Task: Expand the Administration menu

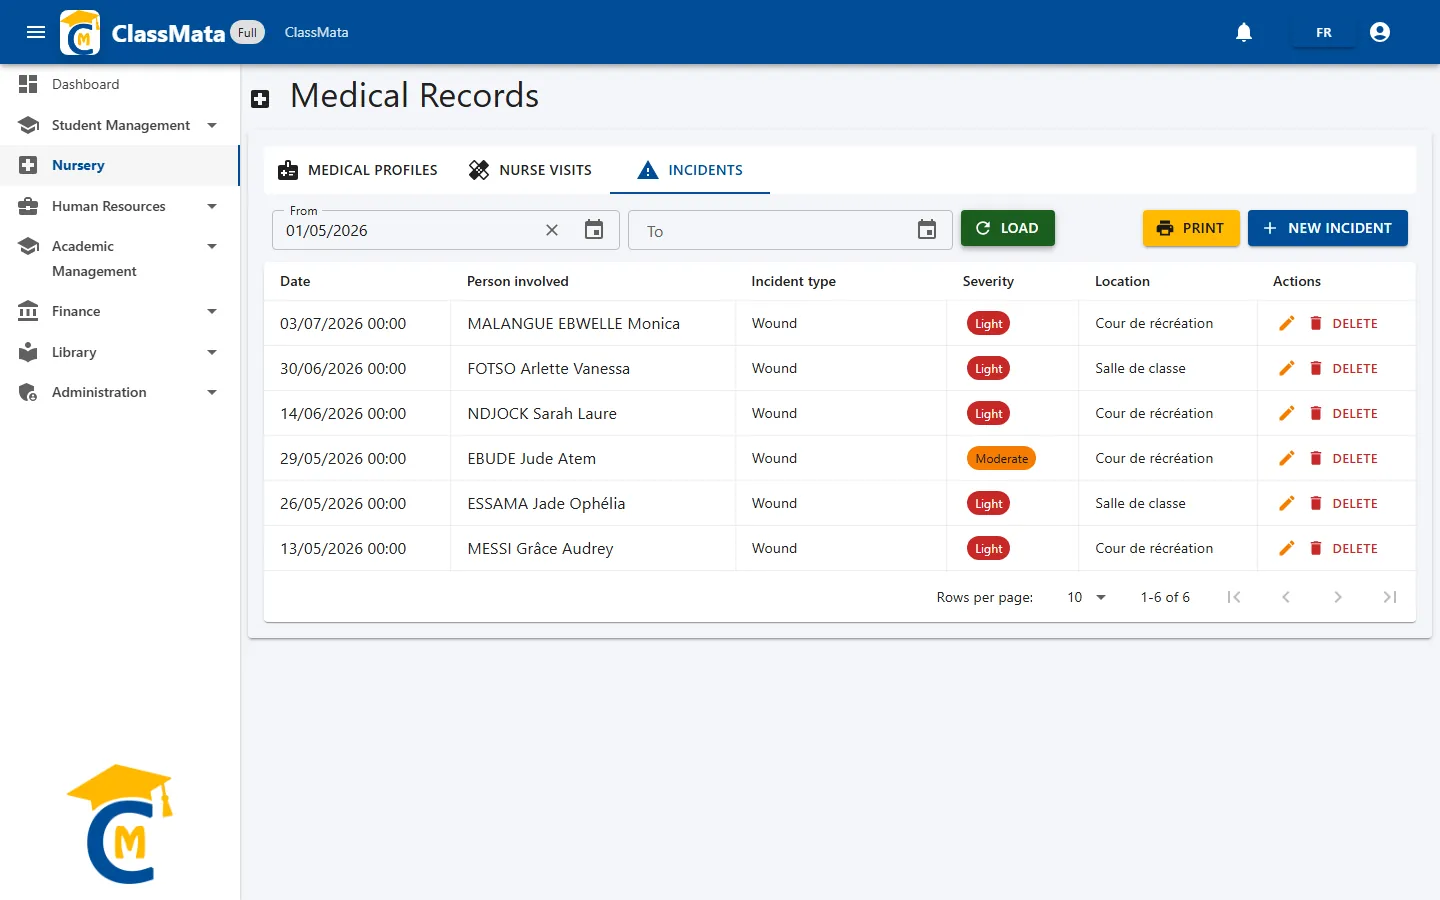Action: 120,392
